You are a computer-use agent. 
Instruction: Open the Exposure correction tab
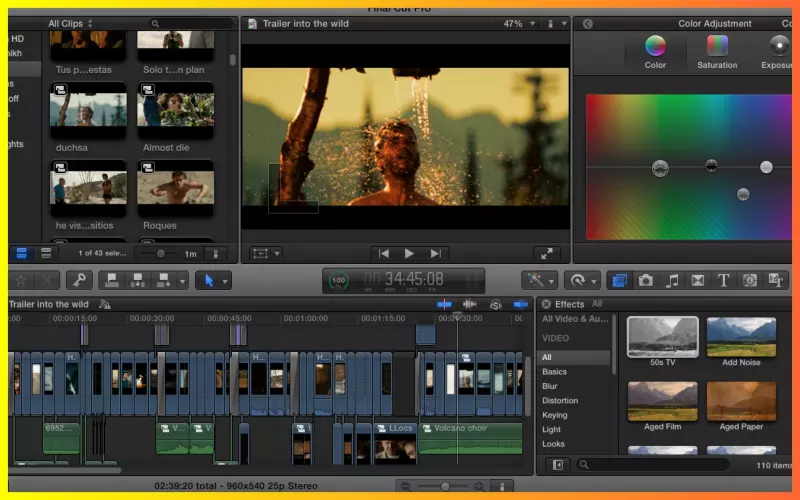tap(779, 52)
